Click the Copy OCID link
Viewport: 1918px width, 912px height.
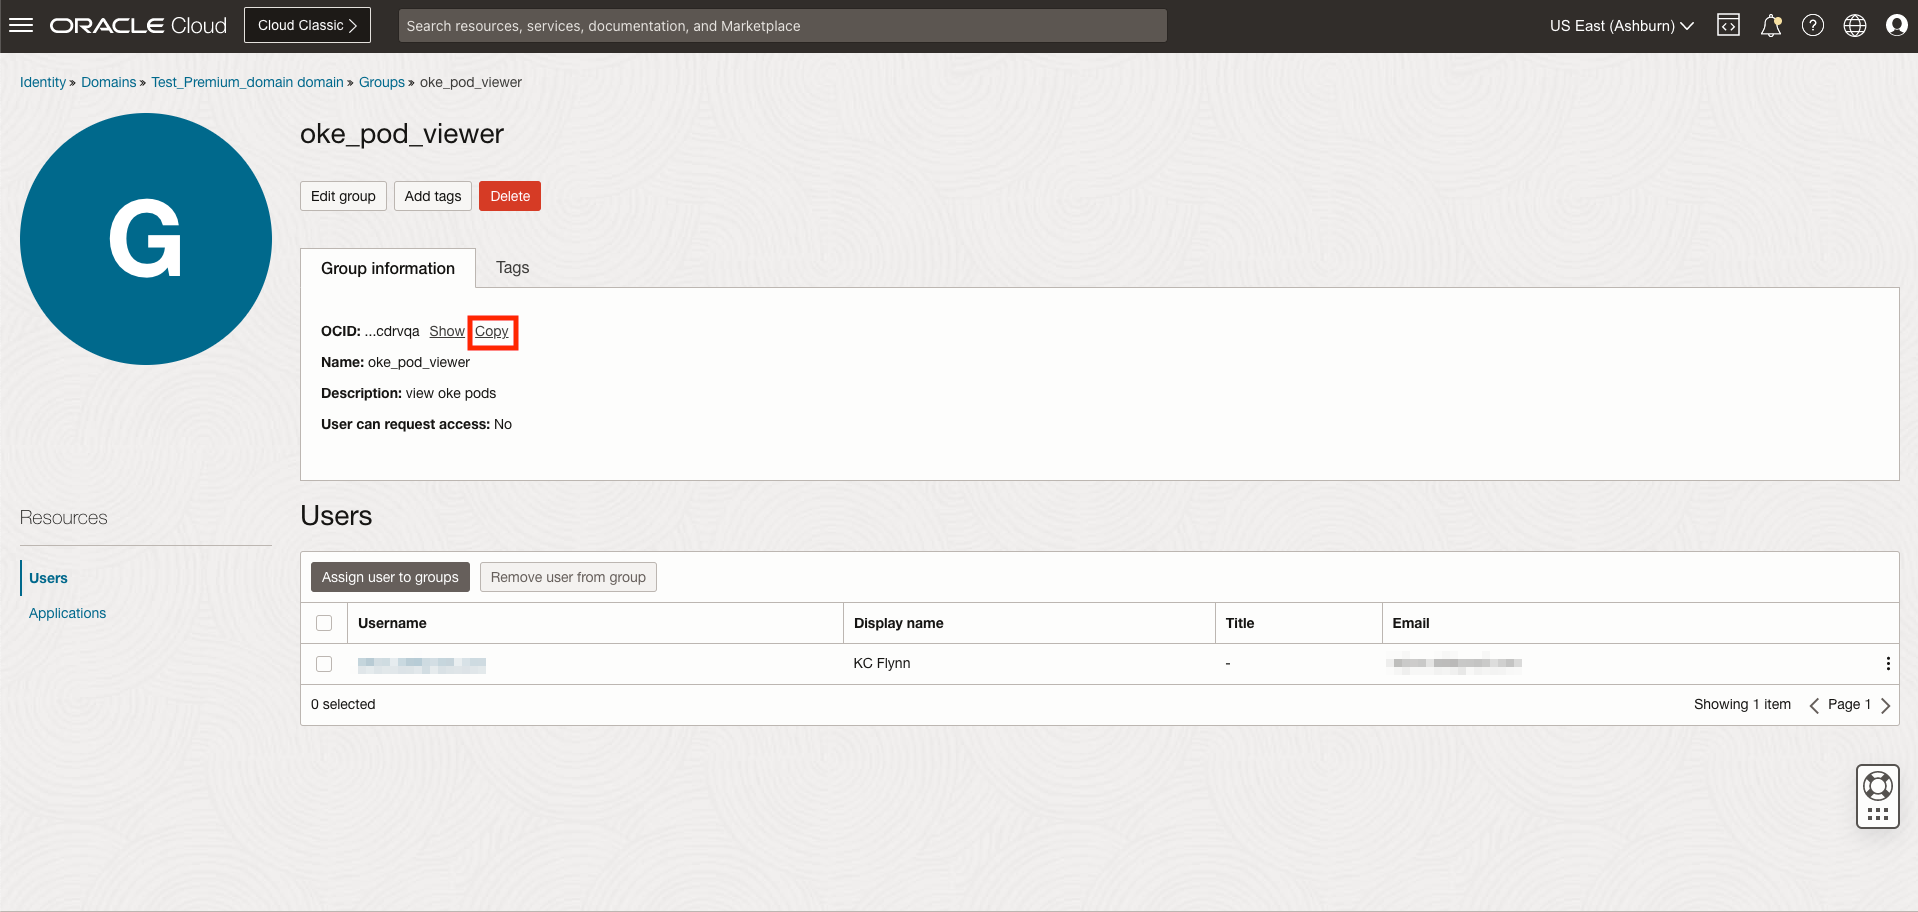pyautogui.click(x=491, y=332)
